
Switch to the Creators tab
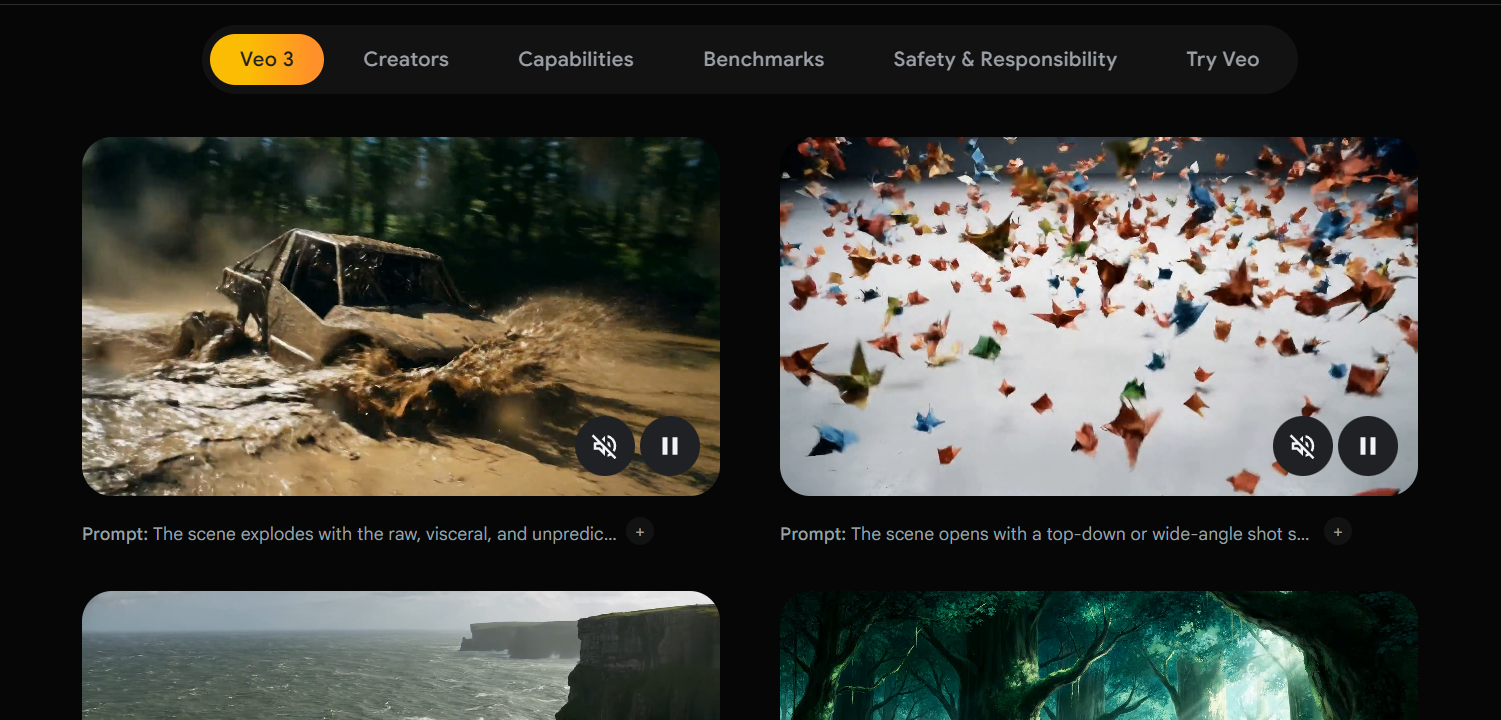tap(406, 59)
